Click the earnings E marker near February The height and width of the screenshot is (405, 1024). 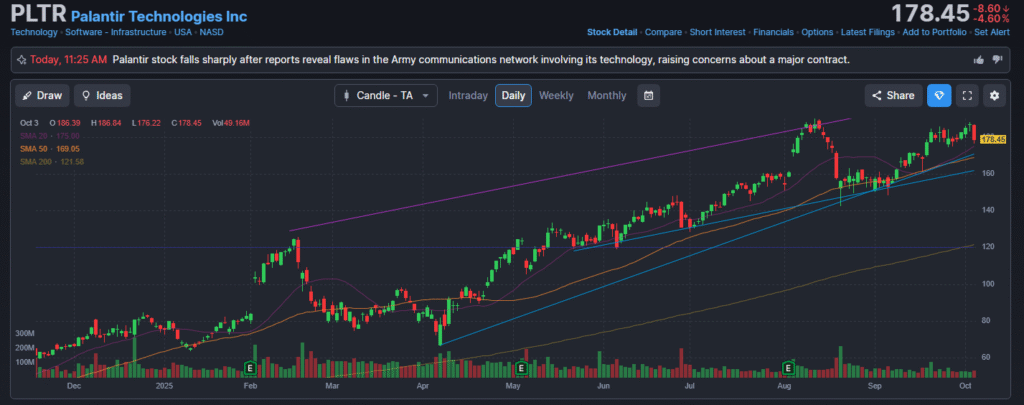248,368
